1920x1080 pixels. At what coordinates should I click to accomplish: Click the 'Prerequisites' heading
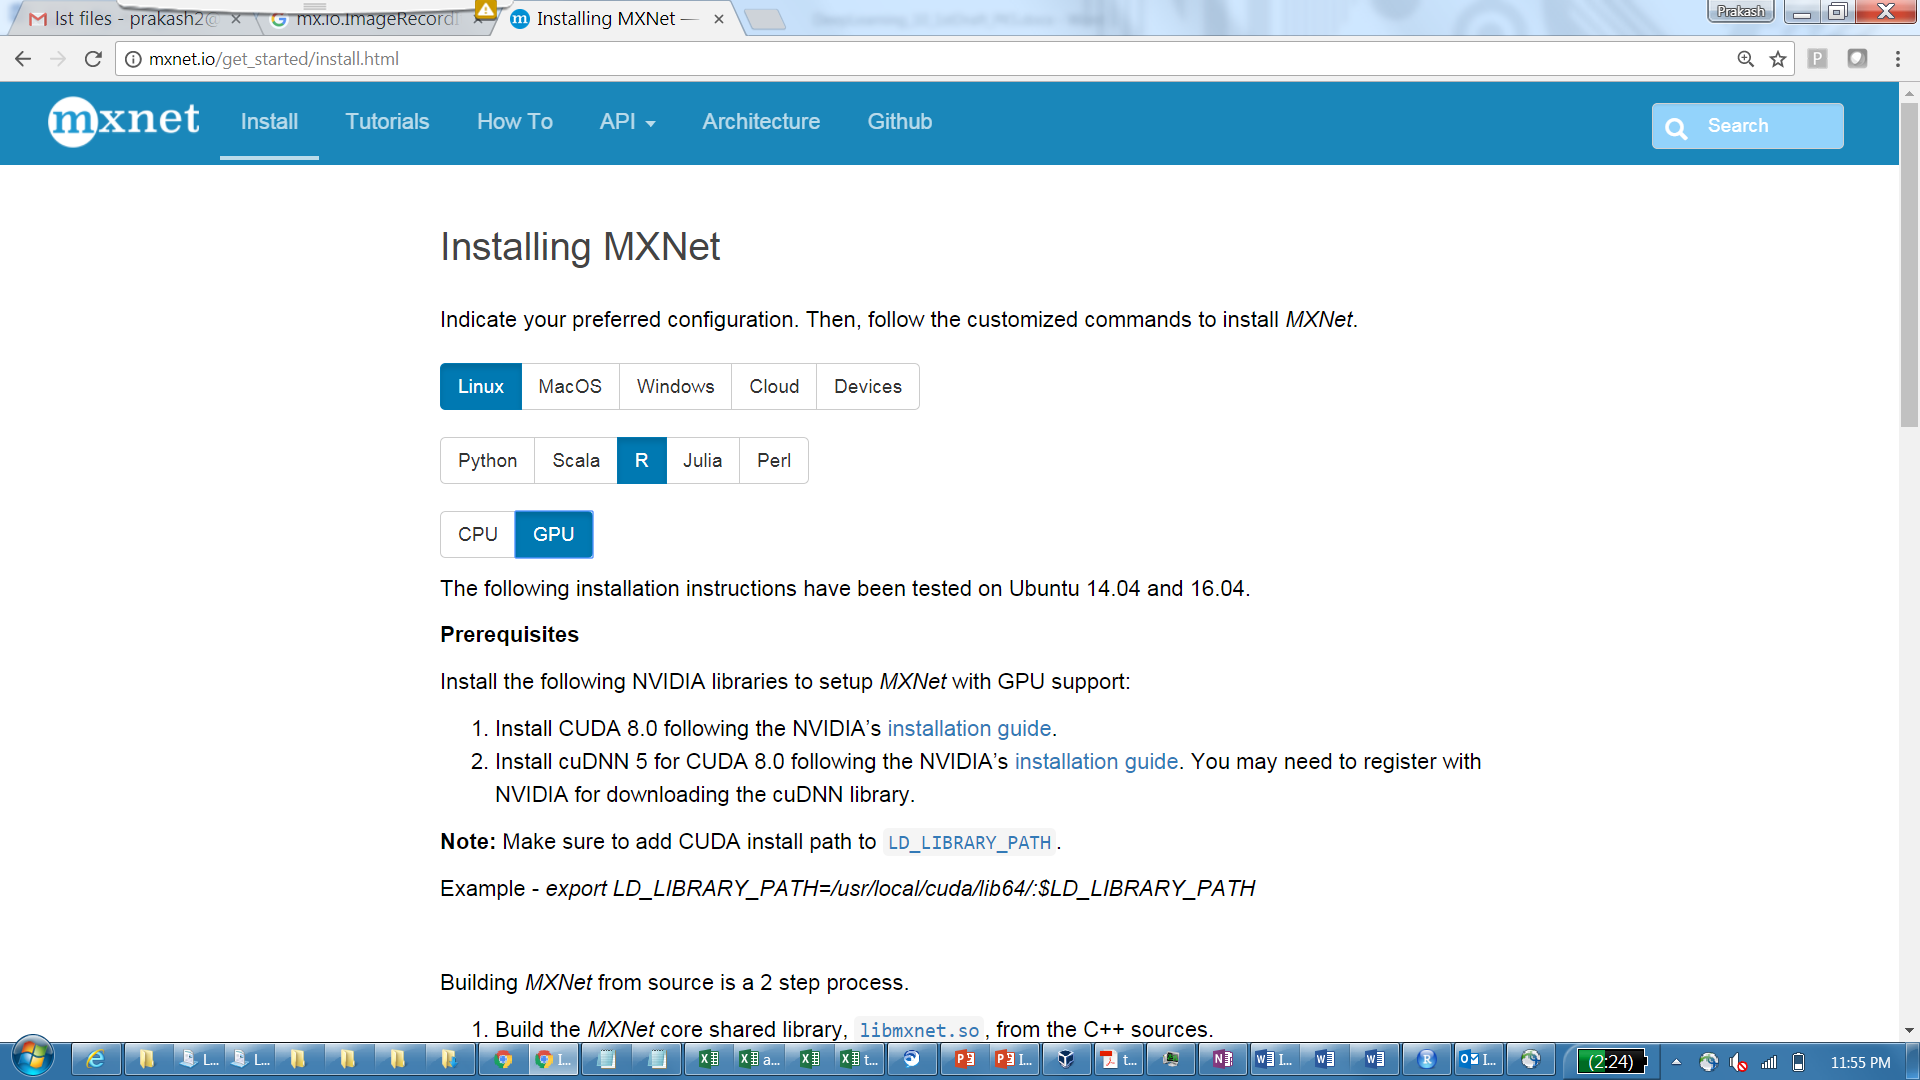[509, 634]
